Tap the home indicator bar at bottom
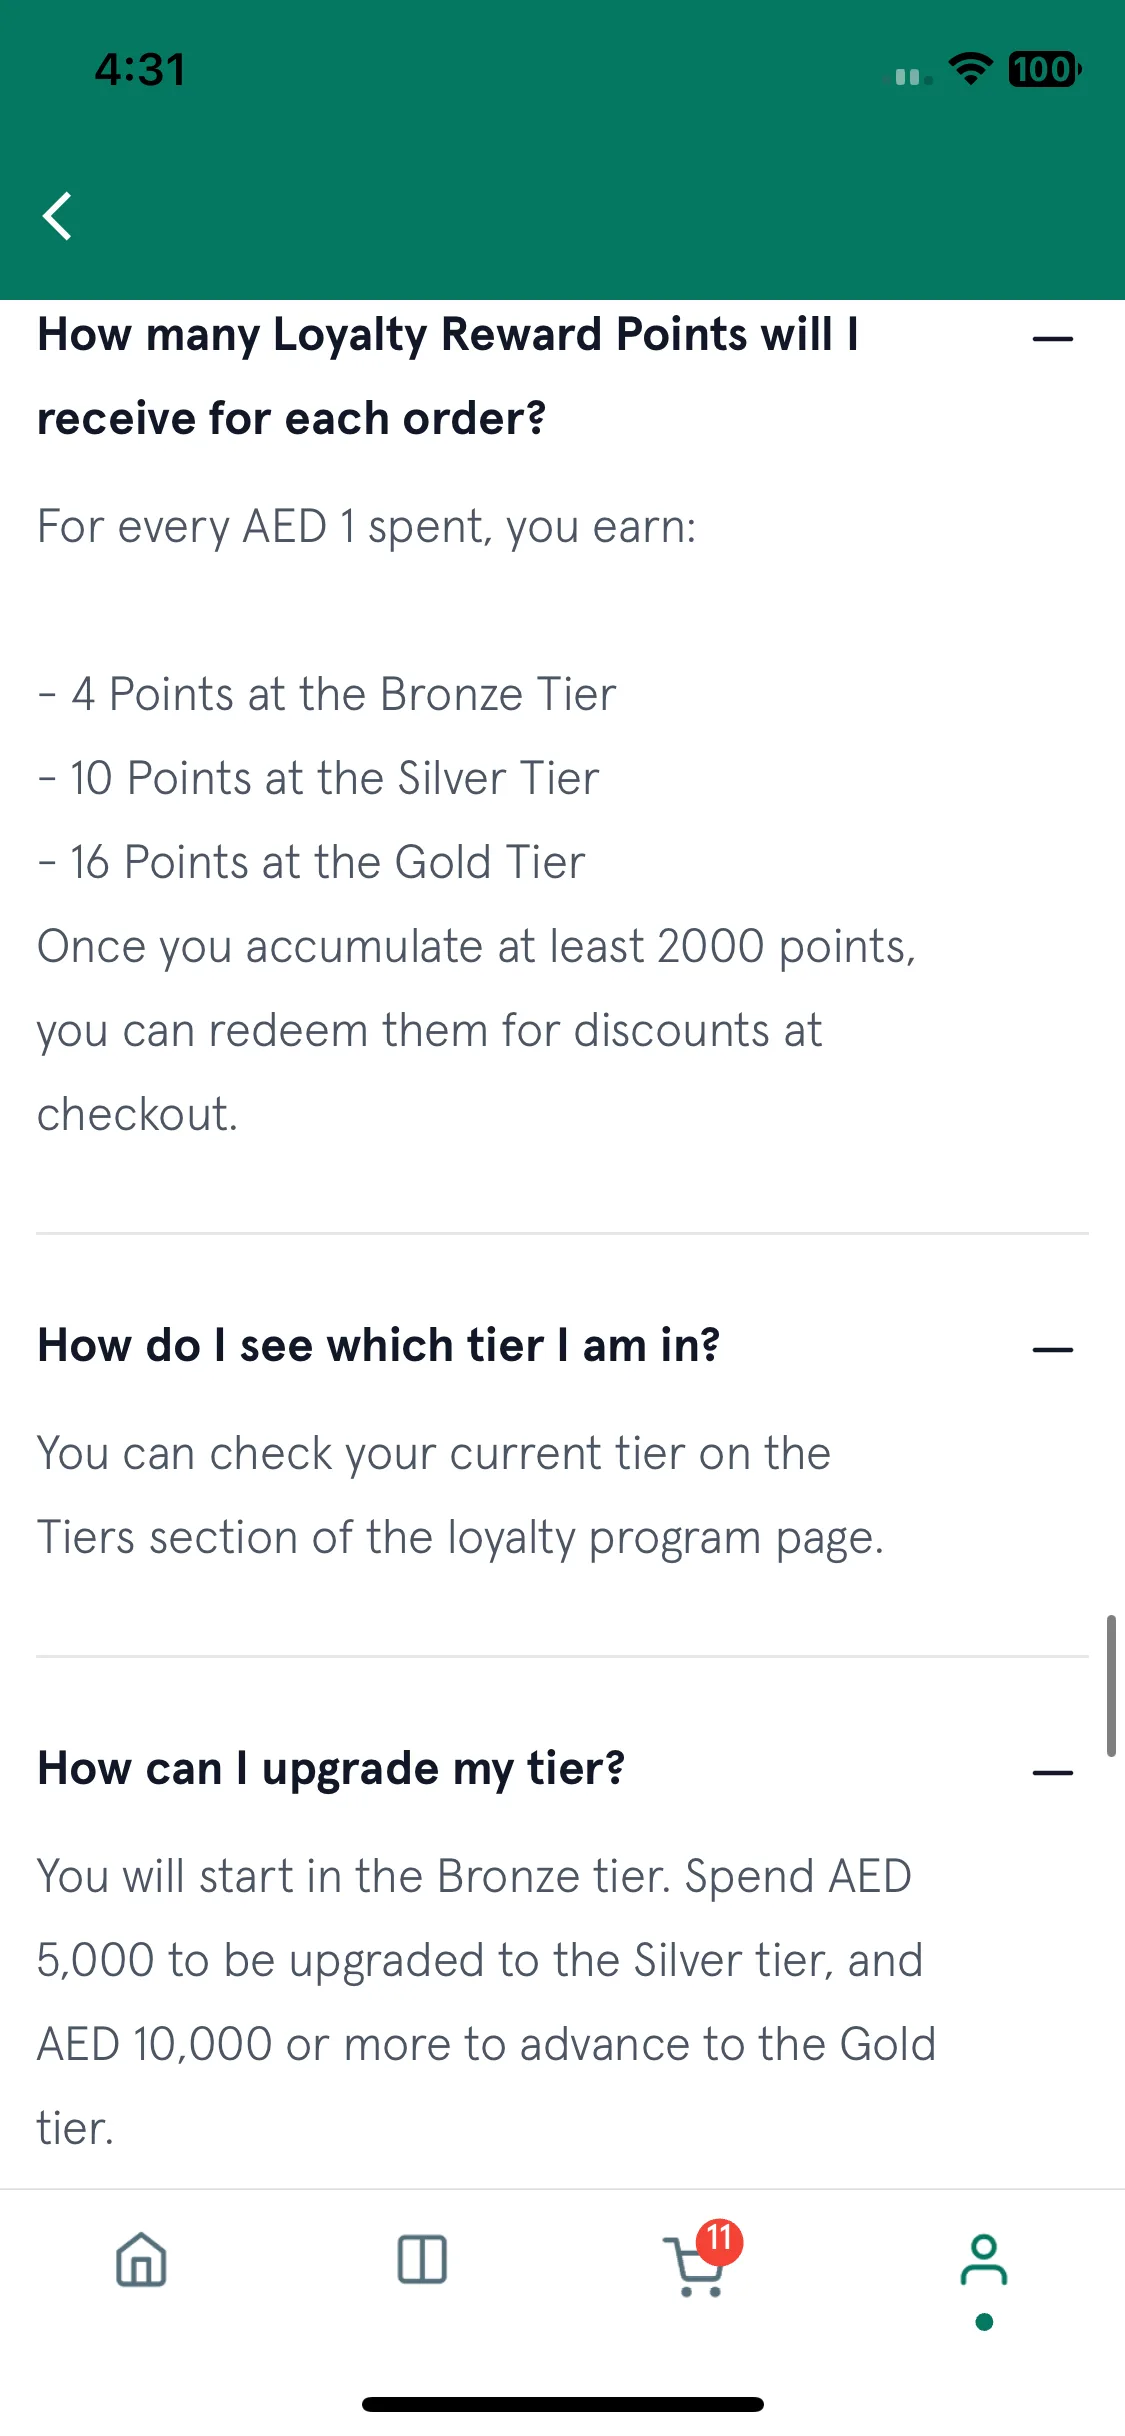 click(x=563, y=2404)
